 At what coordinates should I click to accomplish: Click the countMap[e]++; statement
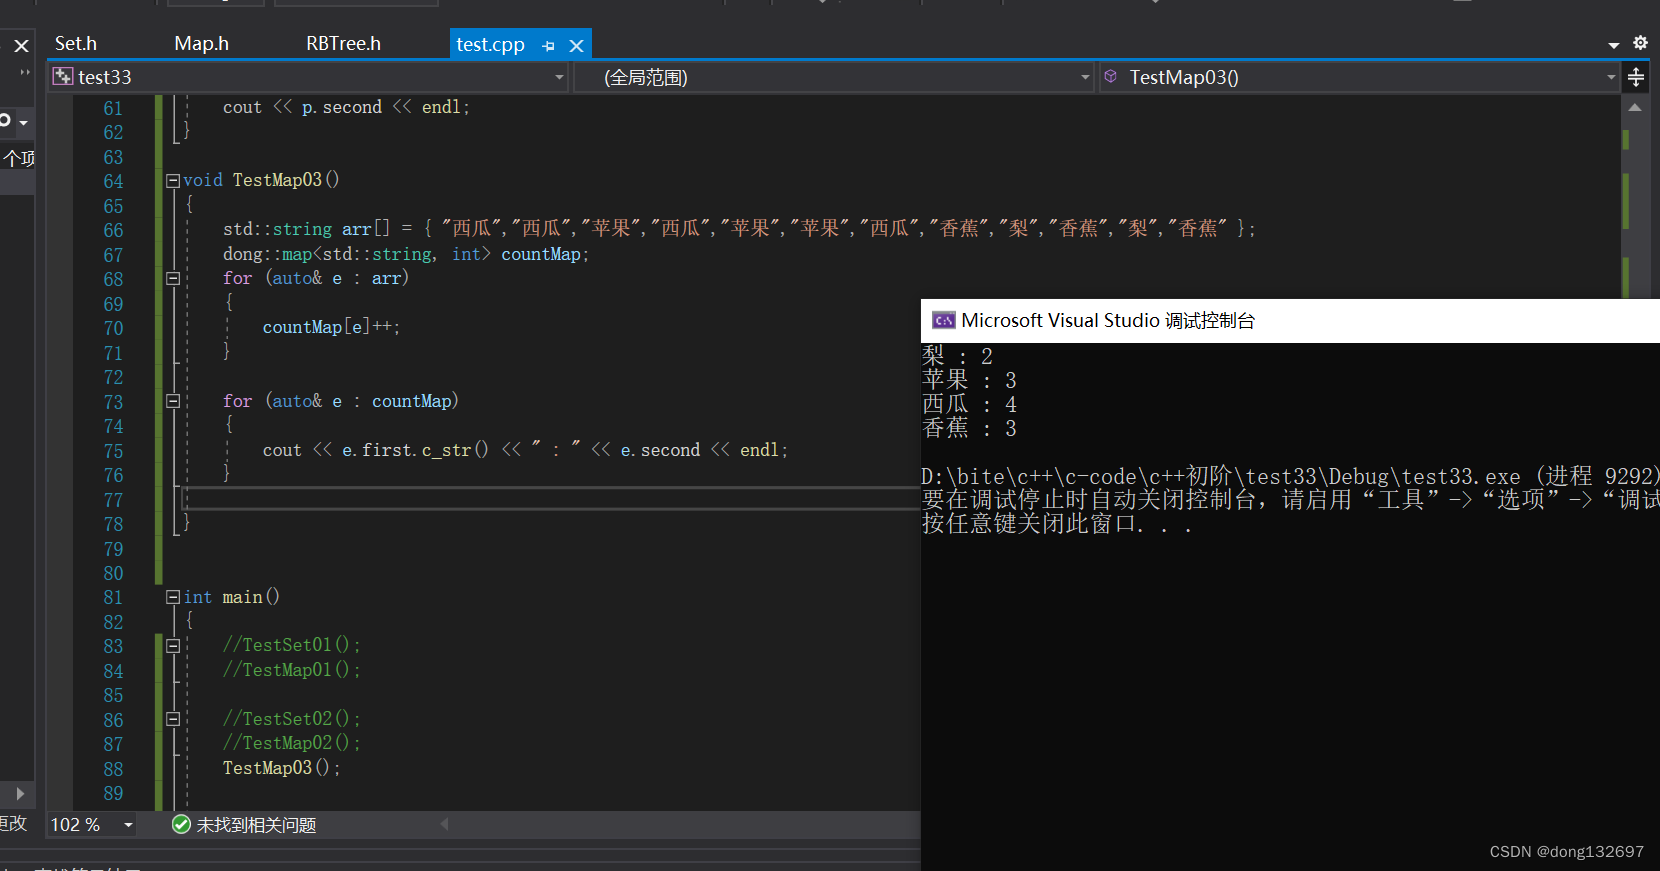click(331, 327)
